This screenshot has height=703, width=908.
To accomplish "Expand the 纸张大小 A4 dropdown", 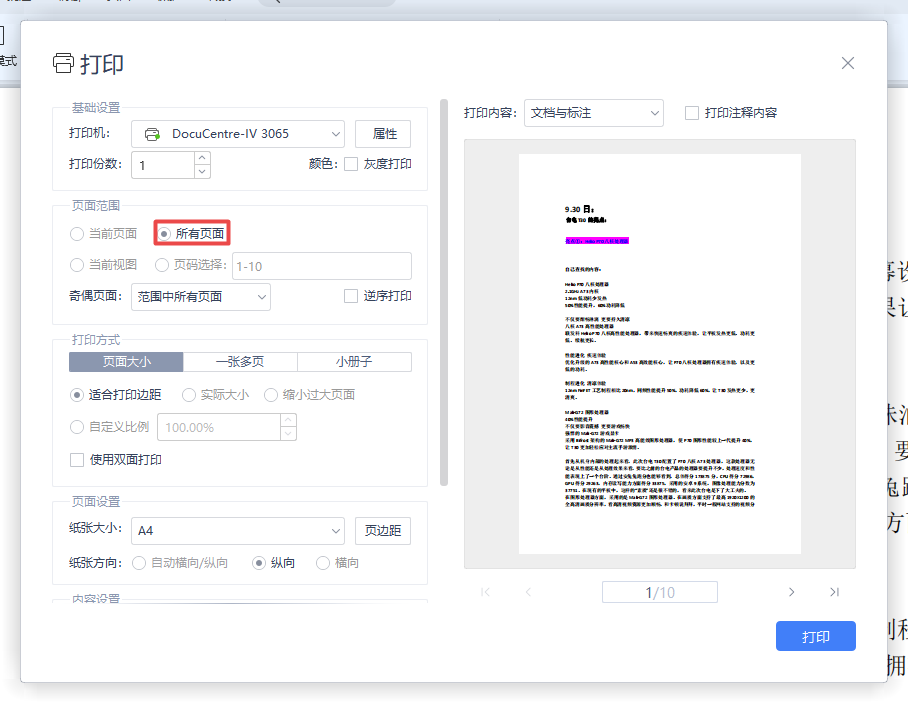I will pos(239,530).
